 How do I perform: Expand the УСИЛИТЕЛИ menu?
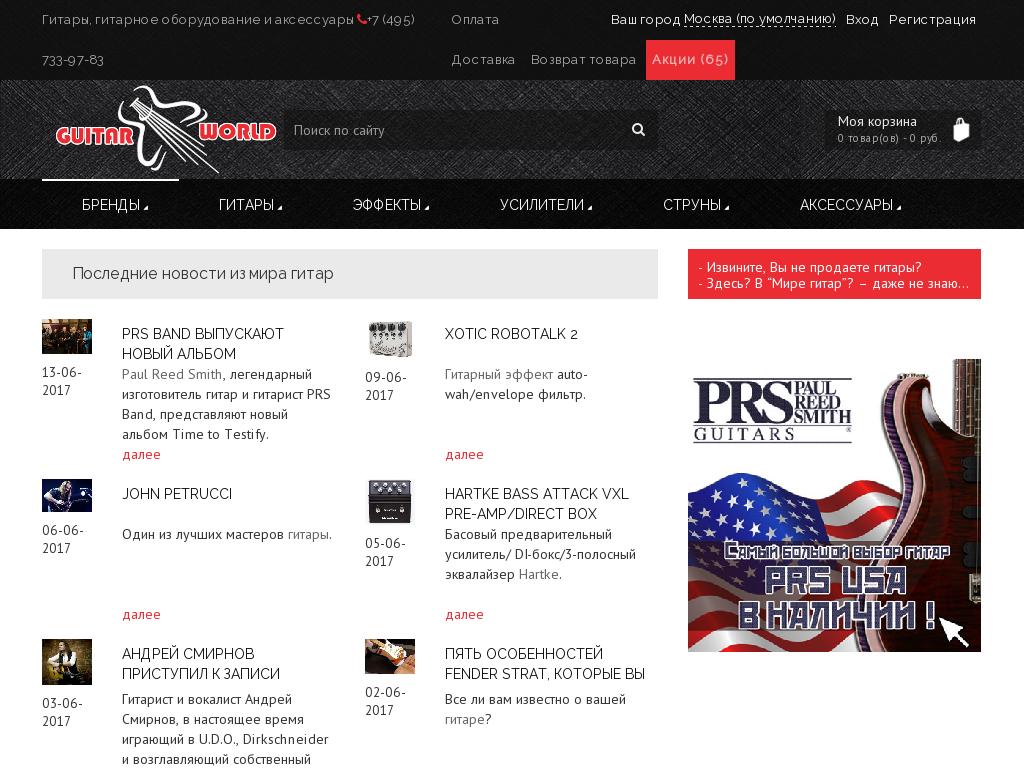[x=545, y=205]
